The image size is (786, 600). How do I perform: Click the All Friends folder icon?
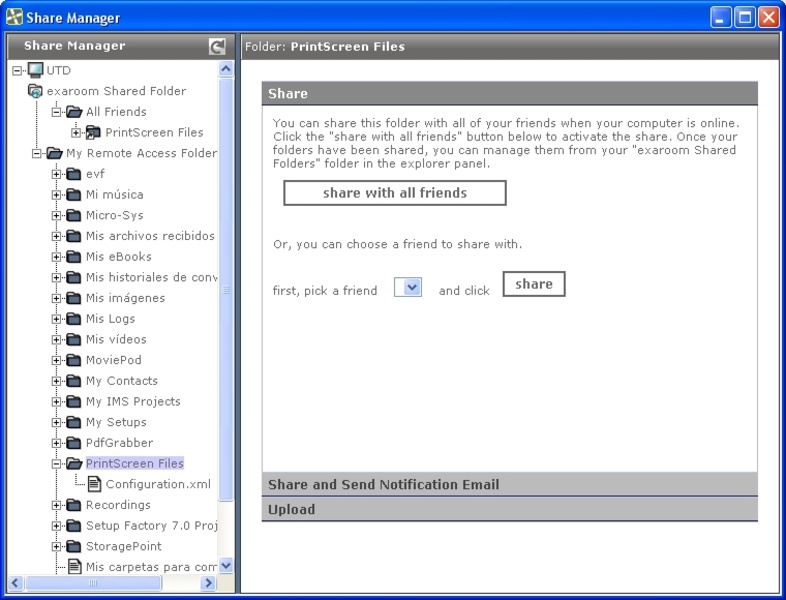point(74,112)
